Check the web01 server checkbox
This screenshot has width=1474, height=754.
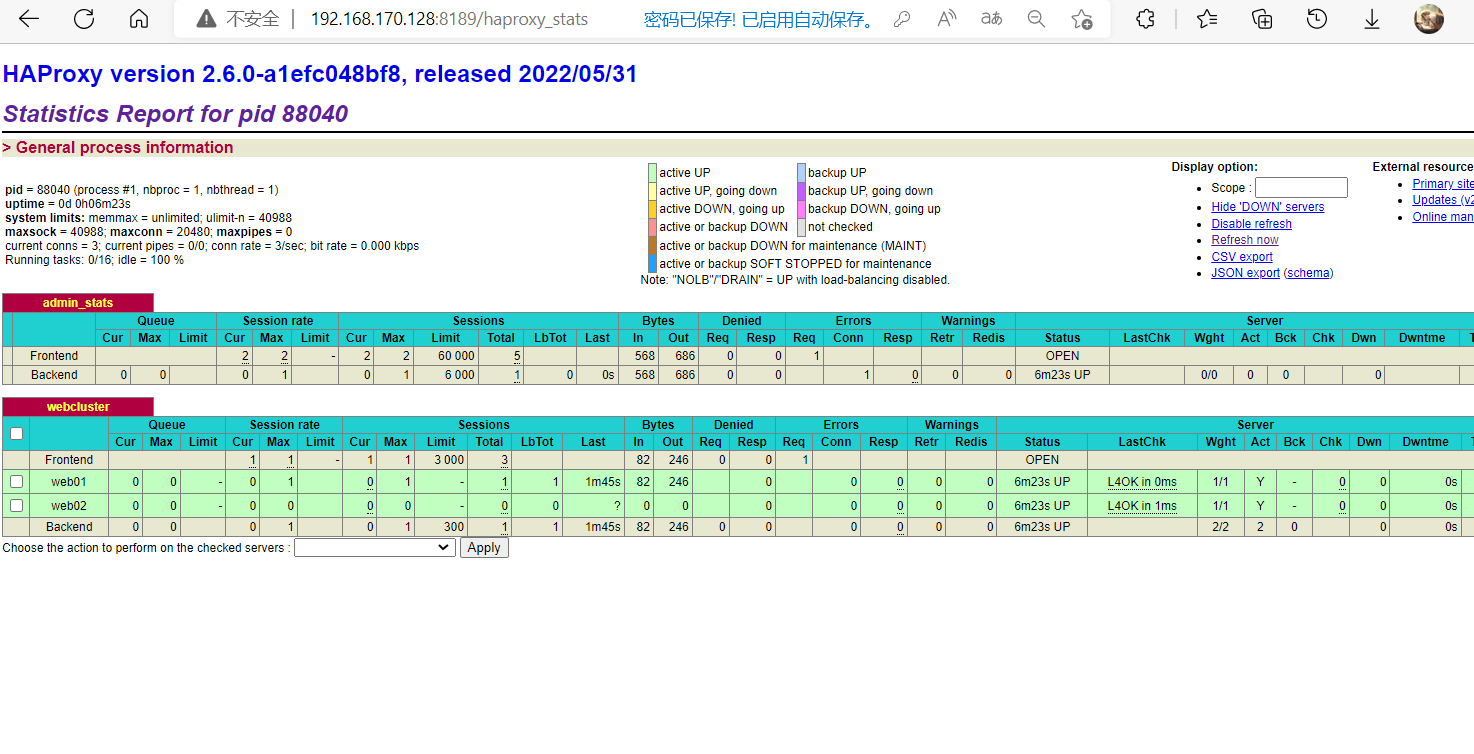coord(16,481)
